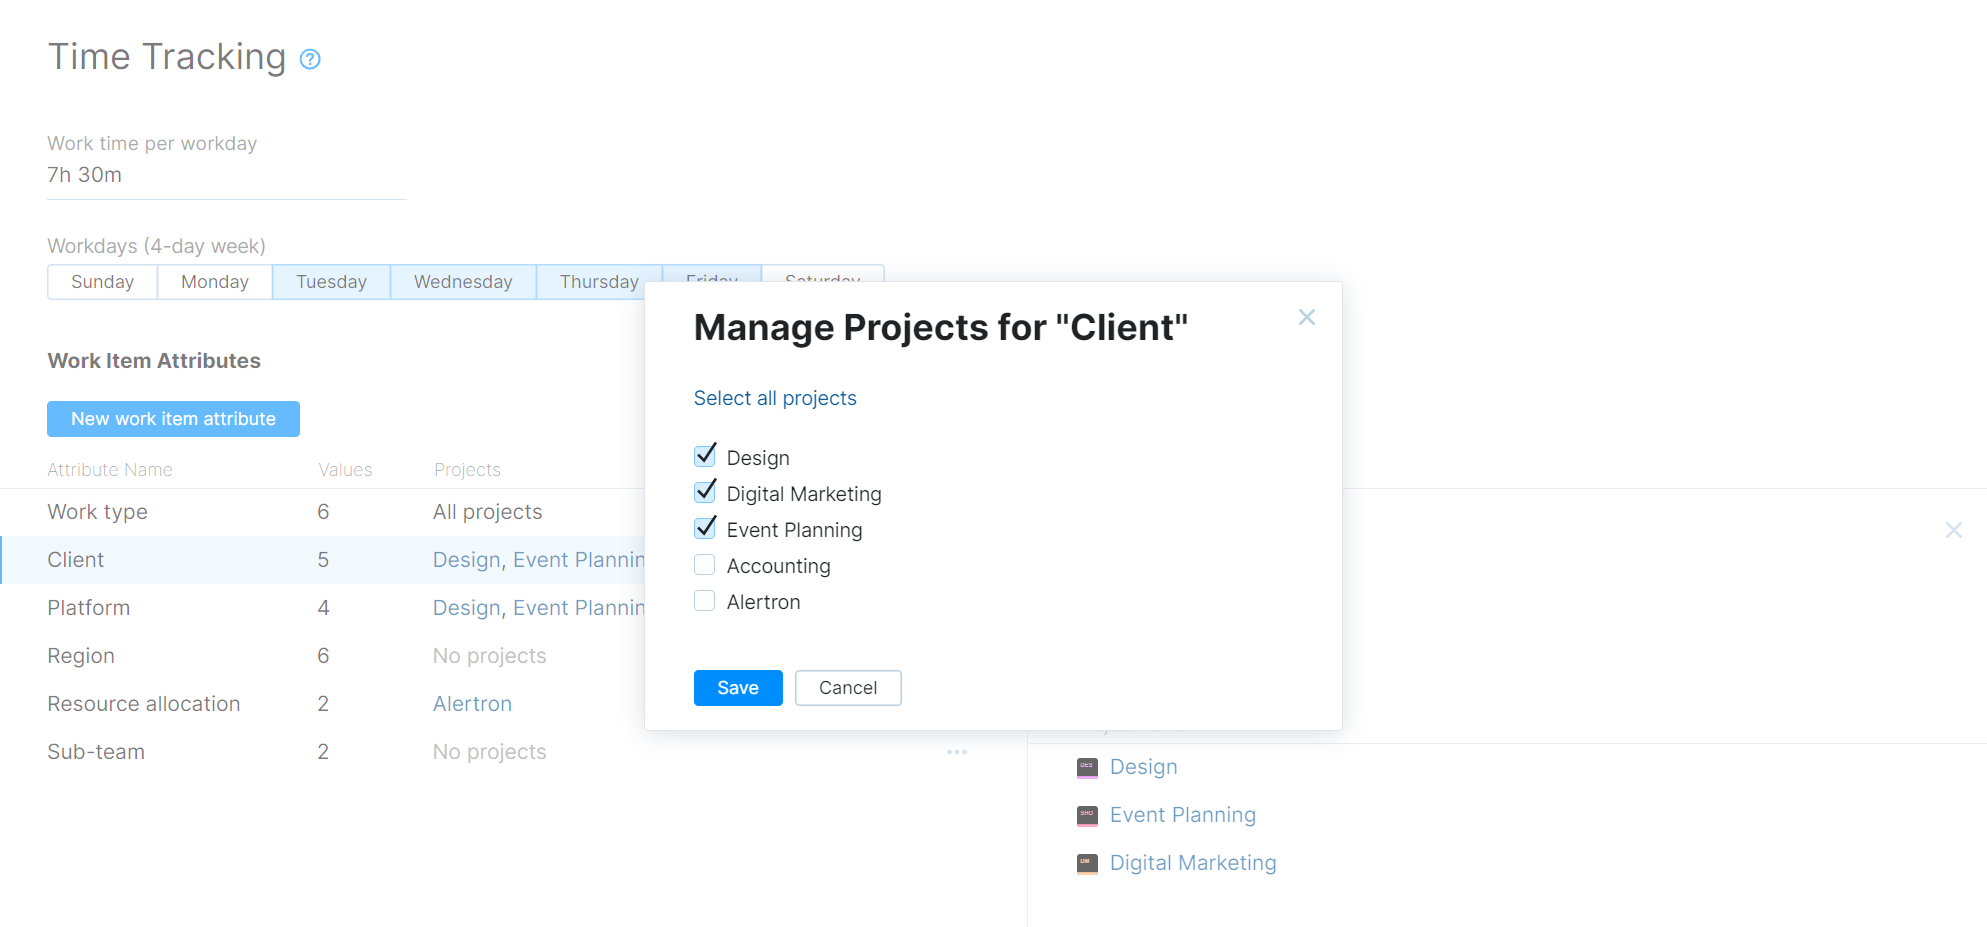Save the project selection
The width and height of the screenshot is (1987, 927).
[737, 688]
